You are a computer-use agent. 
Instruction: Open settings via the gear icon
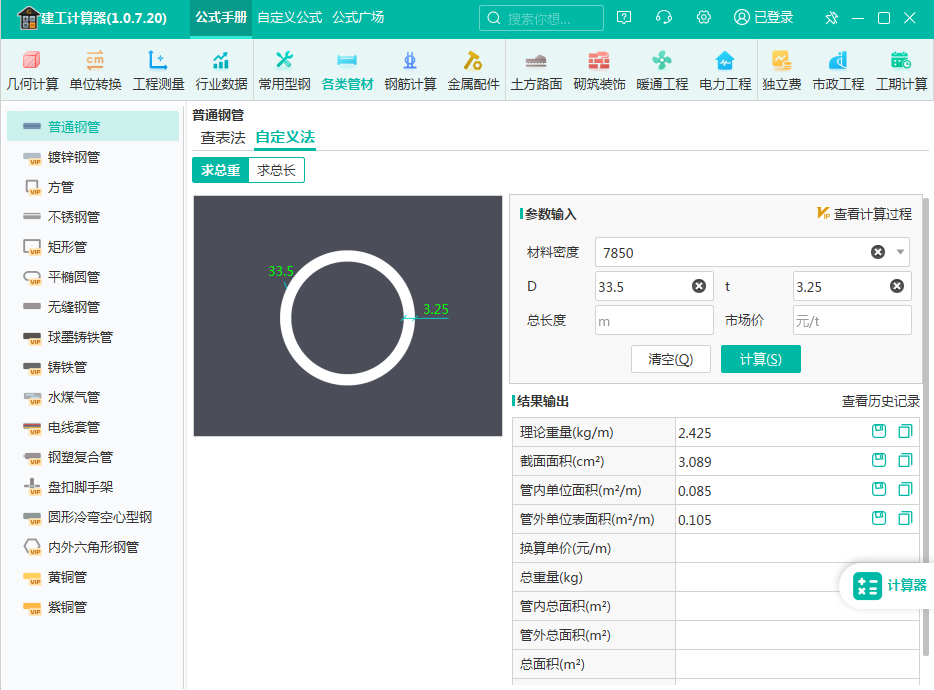[x=704, y=18]
